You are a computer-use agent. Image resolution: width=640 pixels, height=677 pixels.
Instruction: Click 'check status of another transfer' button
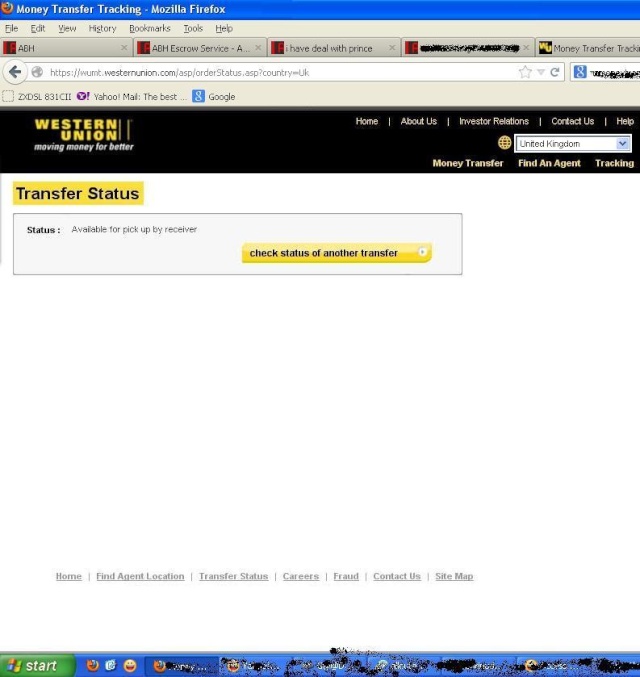click(x=336, y=253)
